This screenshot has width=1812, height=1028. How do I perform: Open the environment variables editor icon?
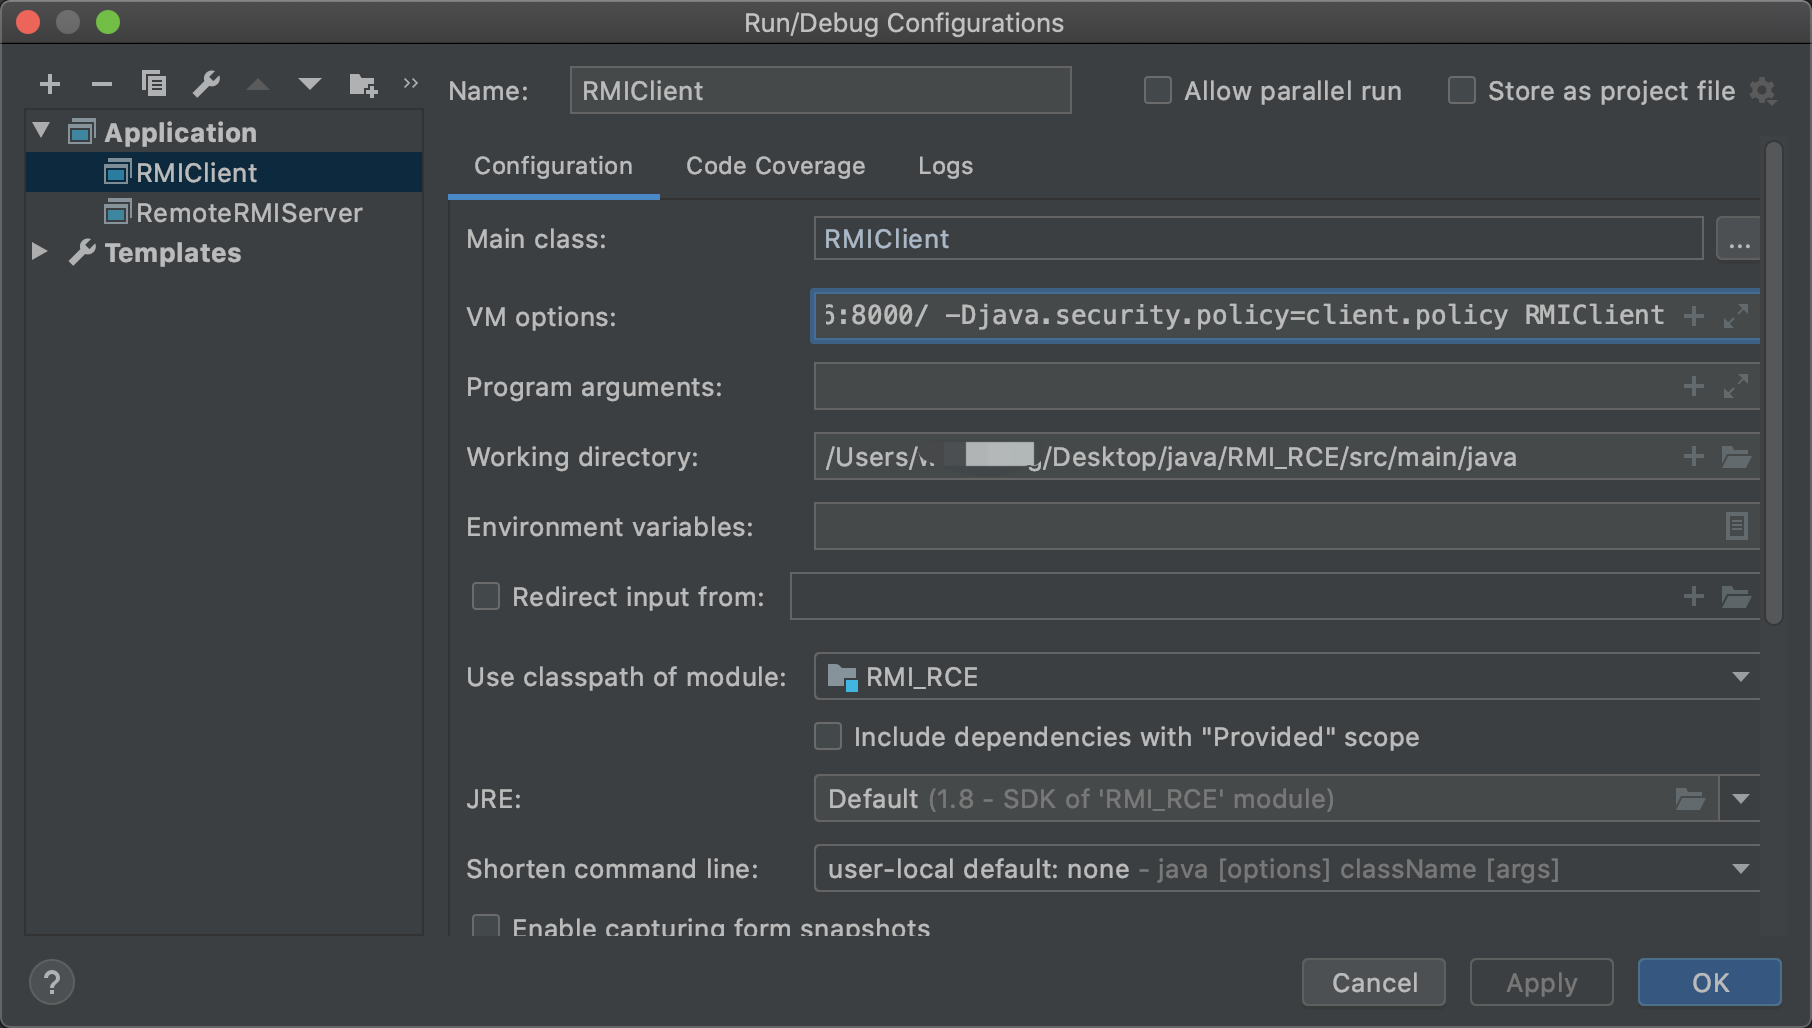(1736, 526)
